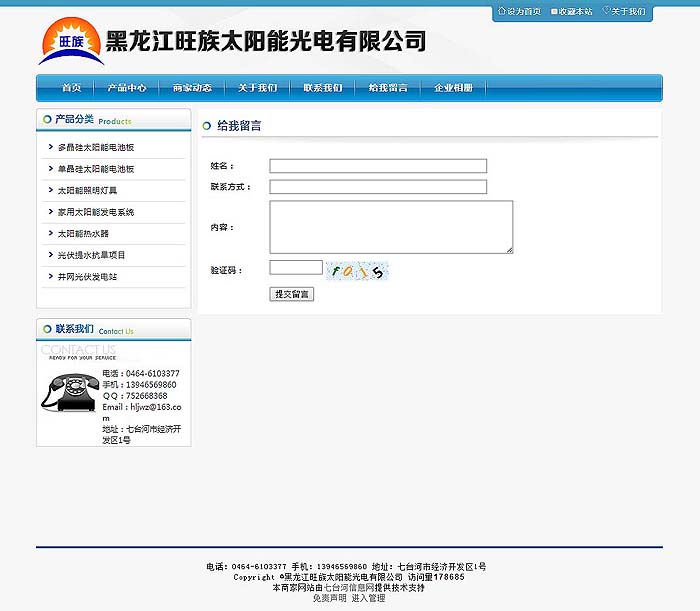This screenshot has height=611, width=700.
Task: Click the 旺族 sun logo
Action: 70,42
